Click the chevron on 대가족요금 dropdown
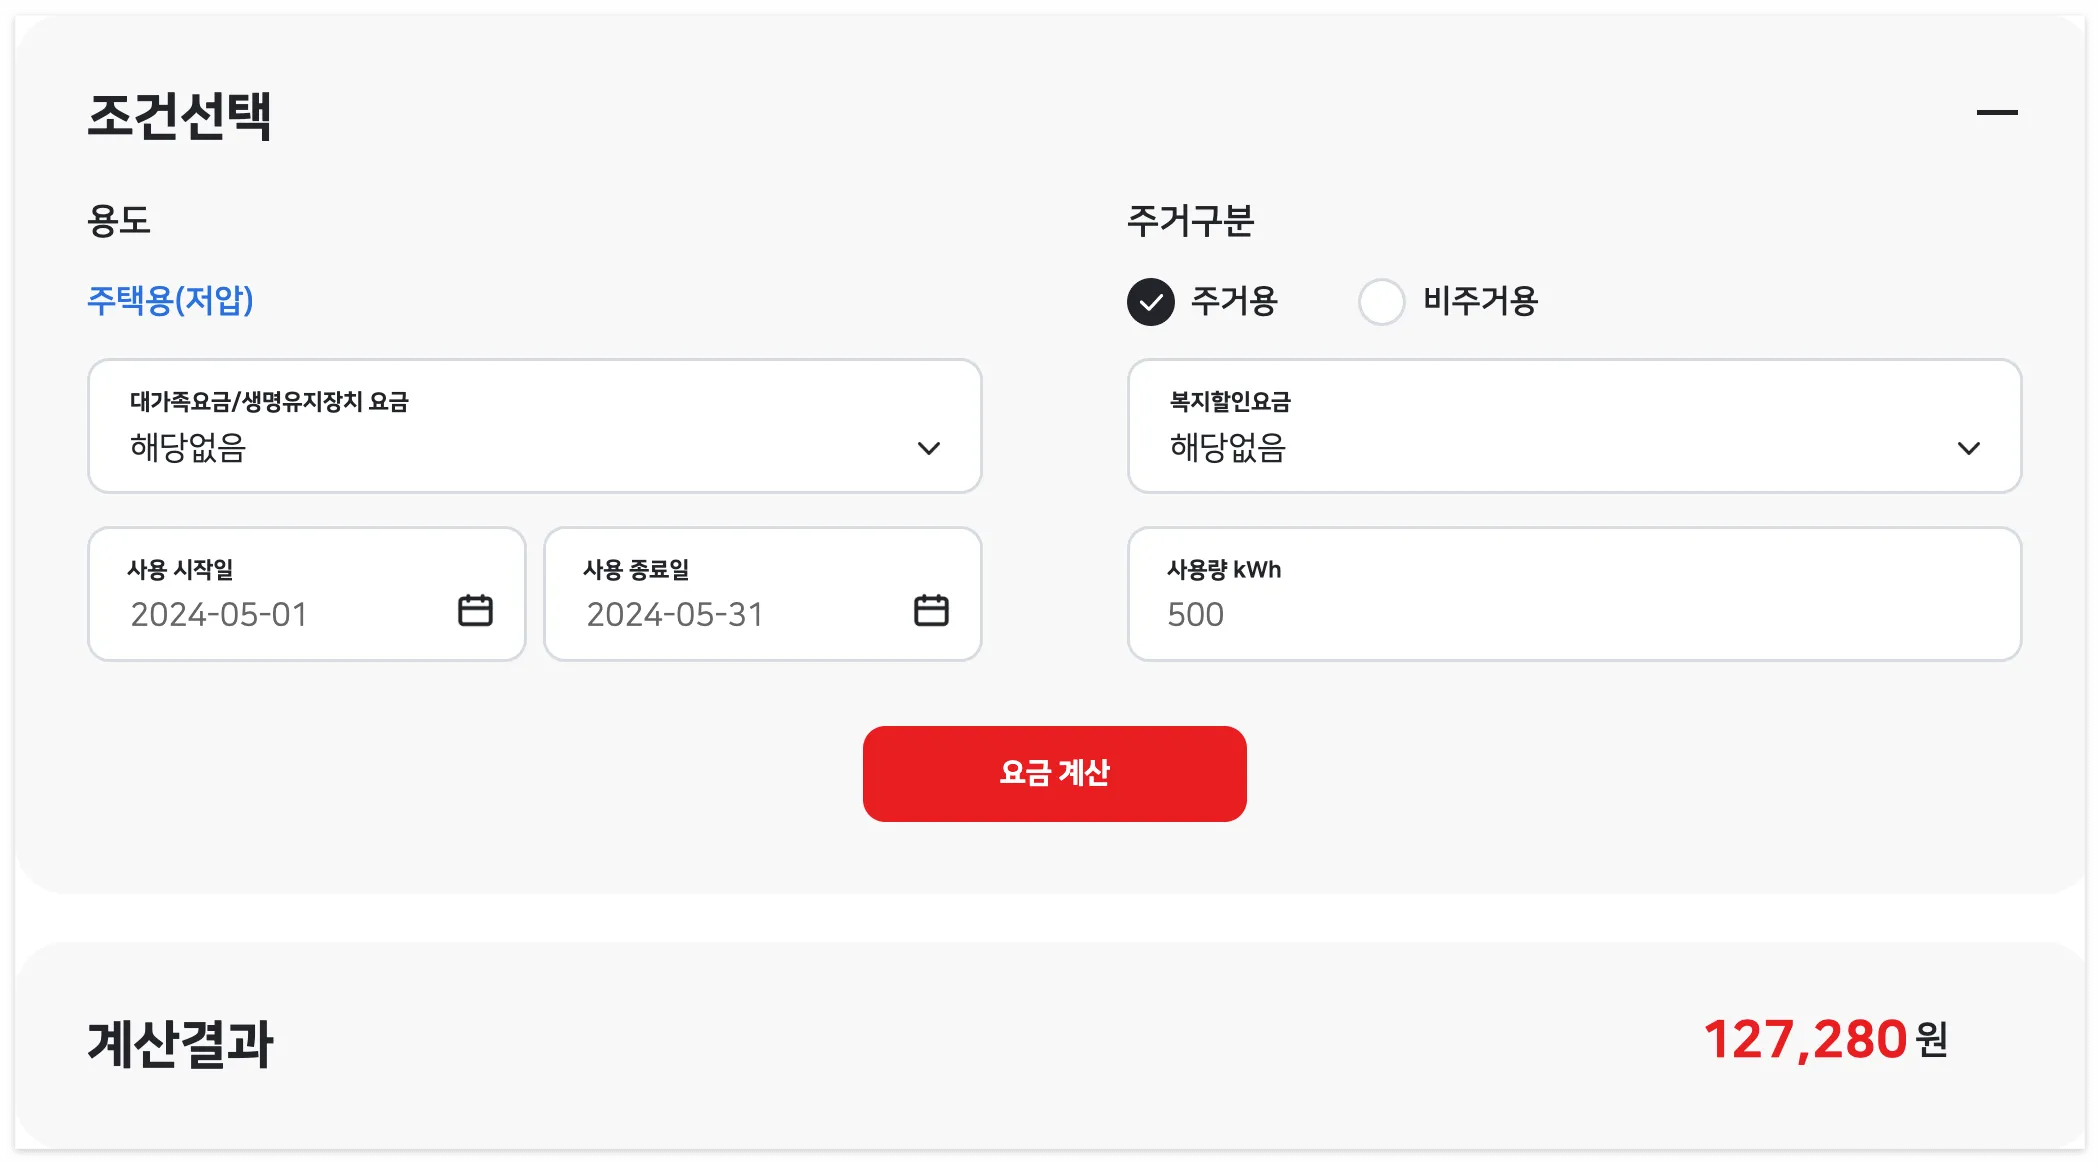This screenshot has width=2100, height=1164. pos(929,449)
